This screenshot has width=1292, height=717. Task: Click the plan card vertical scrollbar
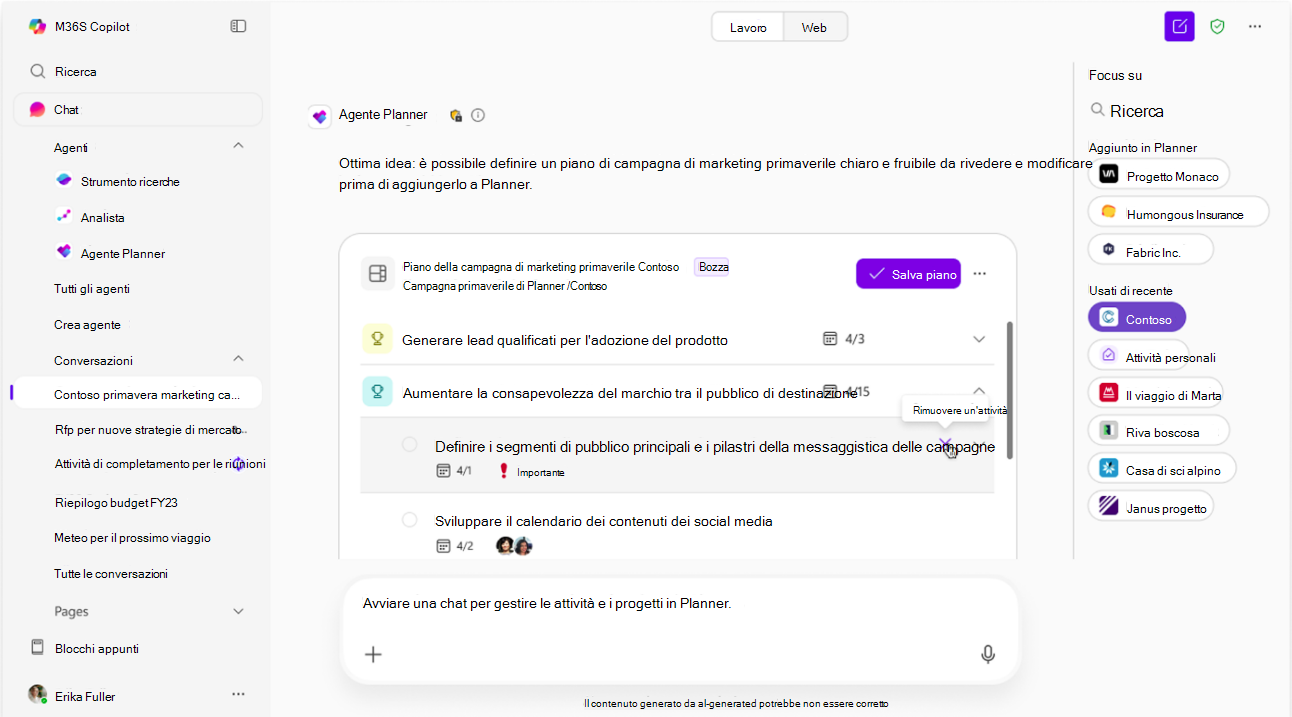[1009, 390]
